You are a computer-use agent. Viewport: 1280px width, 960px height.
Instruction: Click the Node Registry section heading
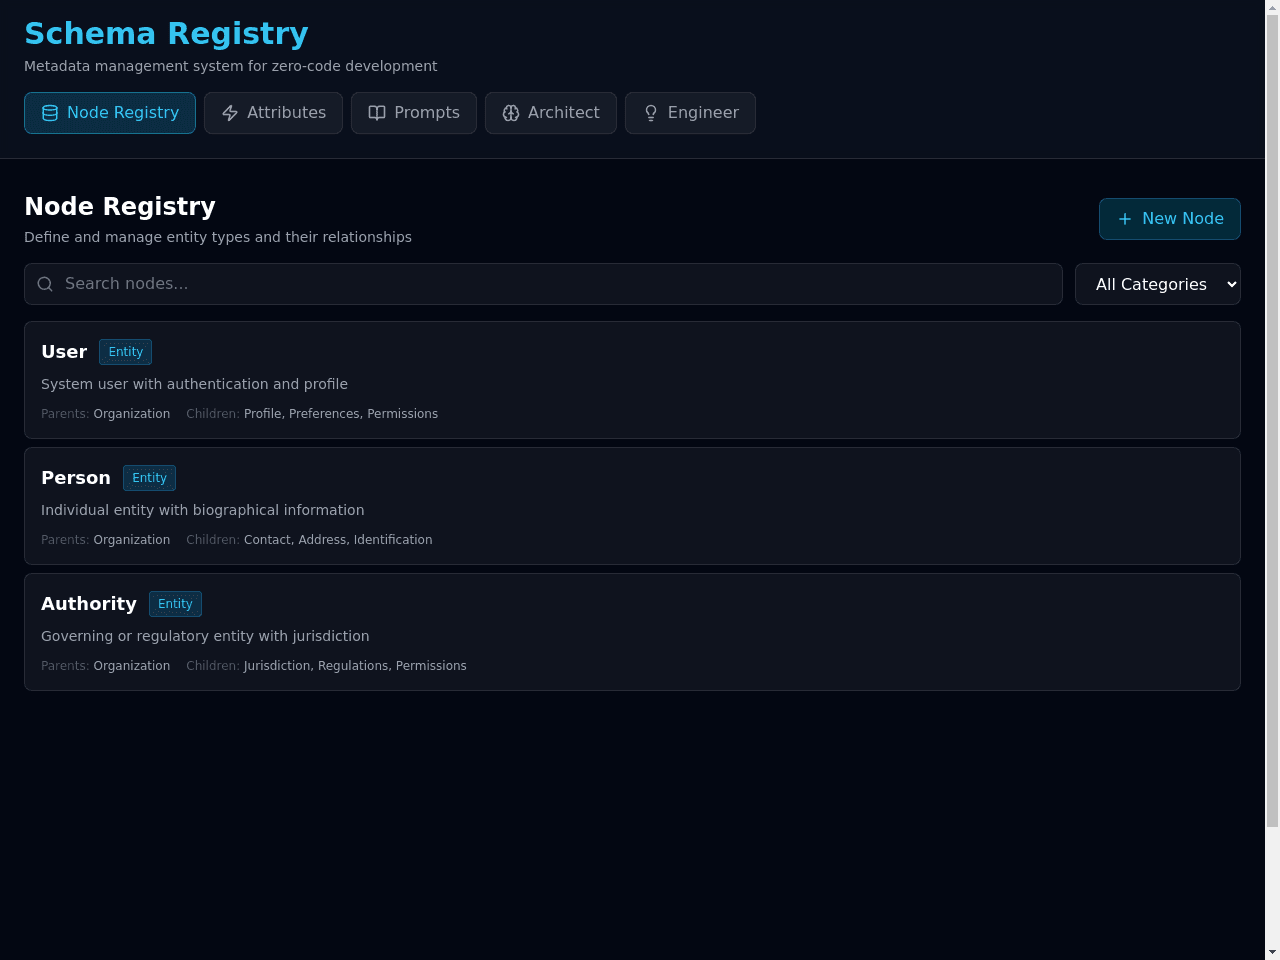[120, 206]
